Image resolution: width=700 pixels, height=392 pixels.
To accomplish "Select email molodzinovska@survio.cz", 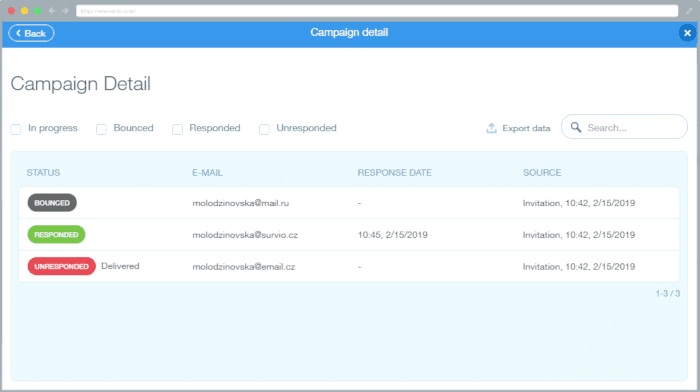I will pos(245,235).
